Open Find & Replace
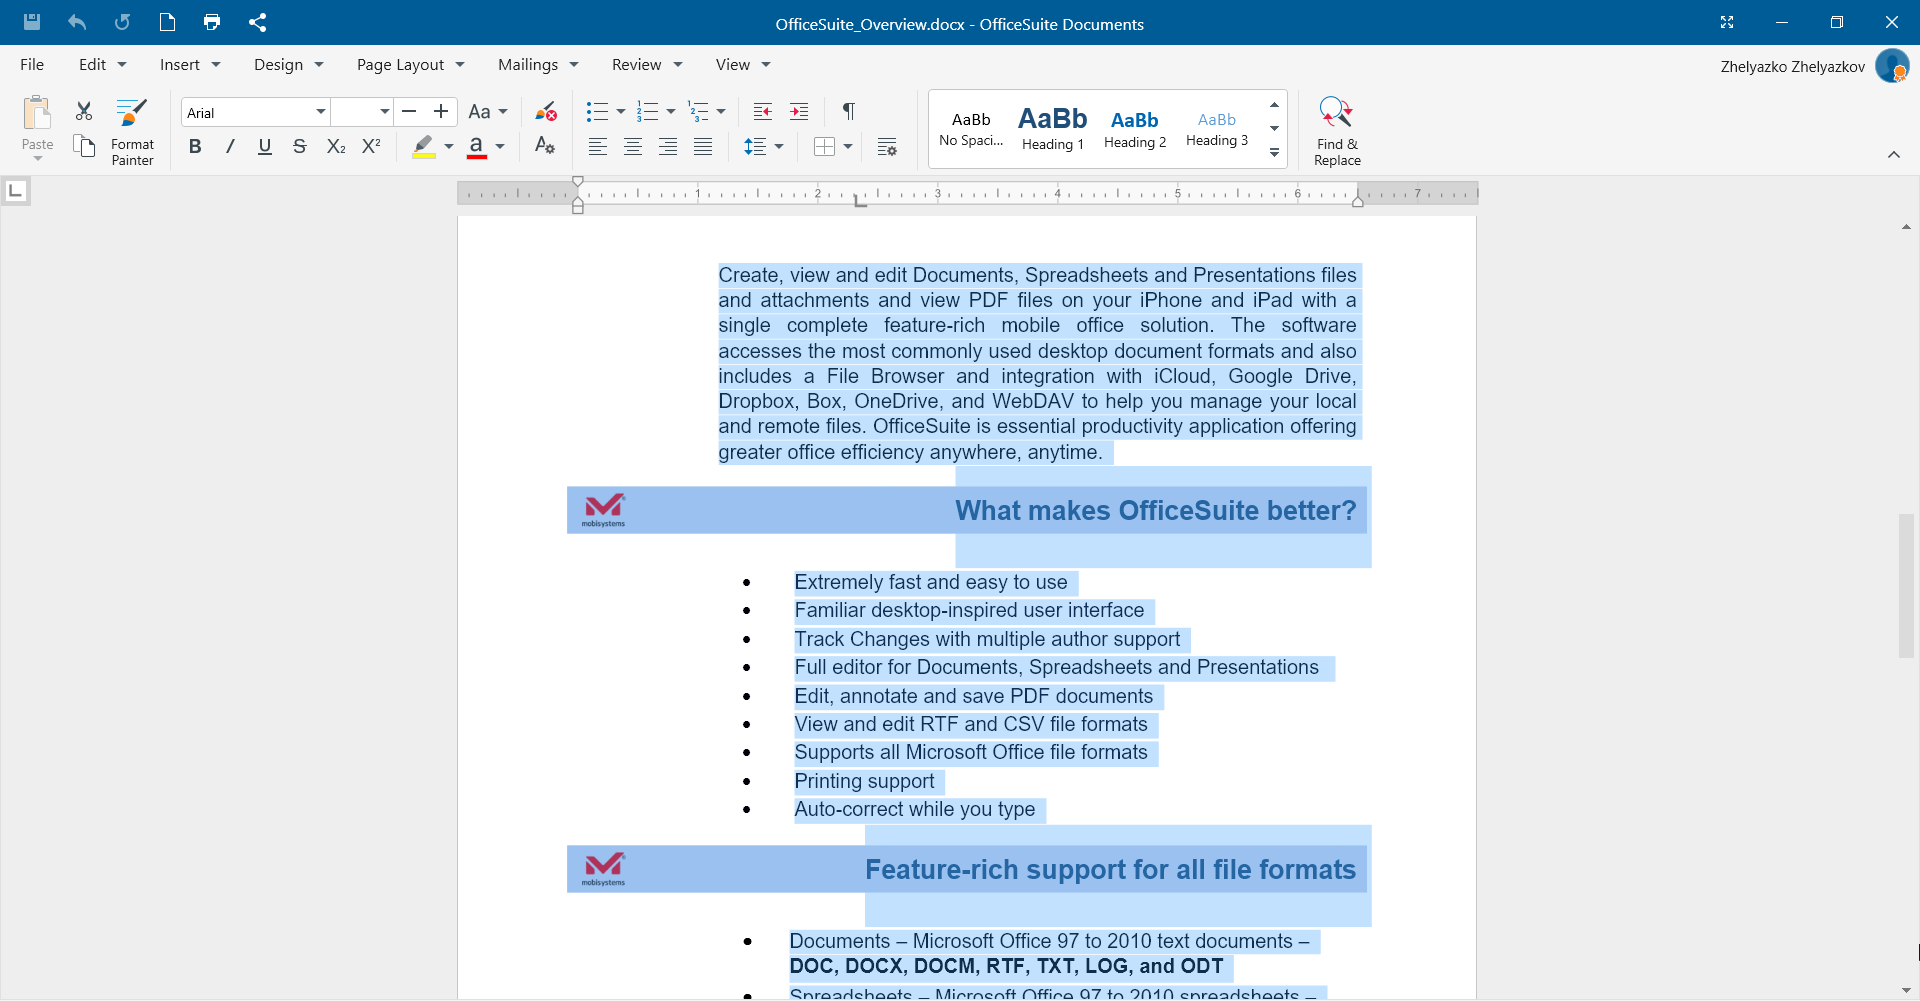This screenshot has height=1001, width=1920. click(1337, 130)
